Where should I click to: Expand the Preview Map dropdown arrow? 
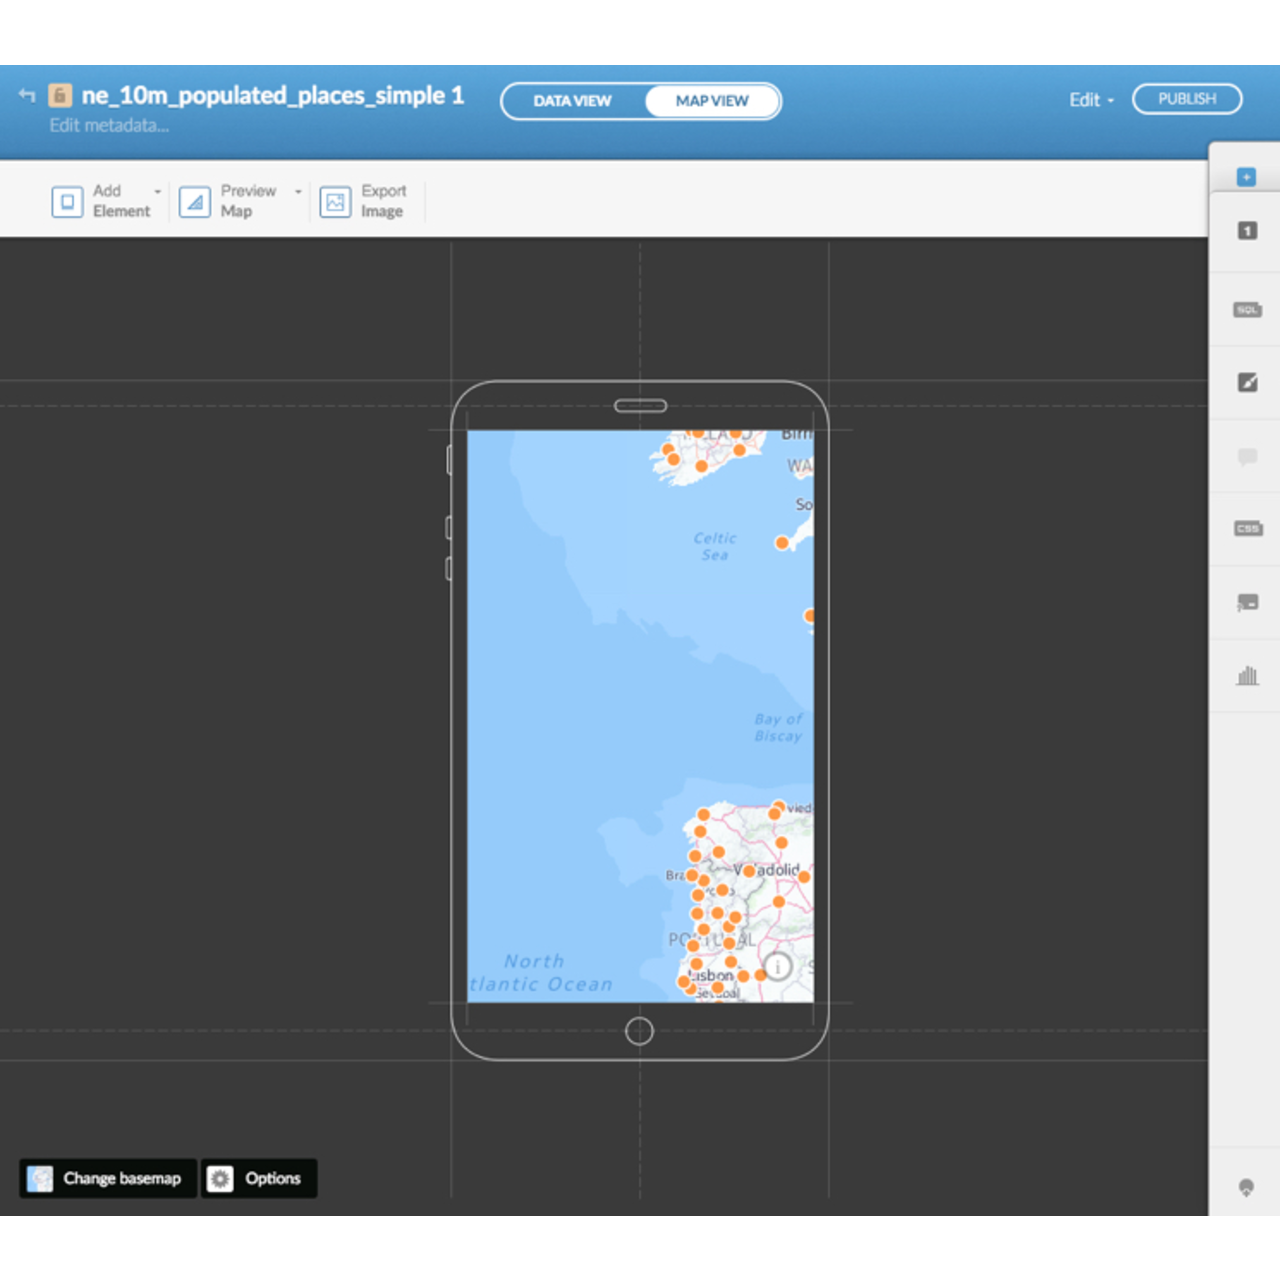point(296,191)
